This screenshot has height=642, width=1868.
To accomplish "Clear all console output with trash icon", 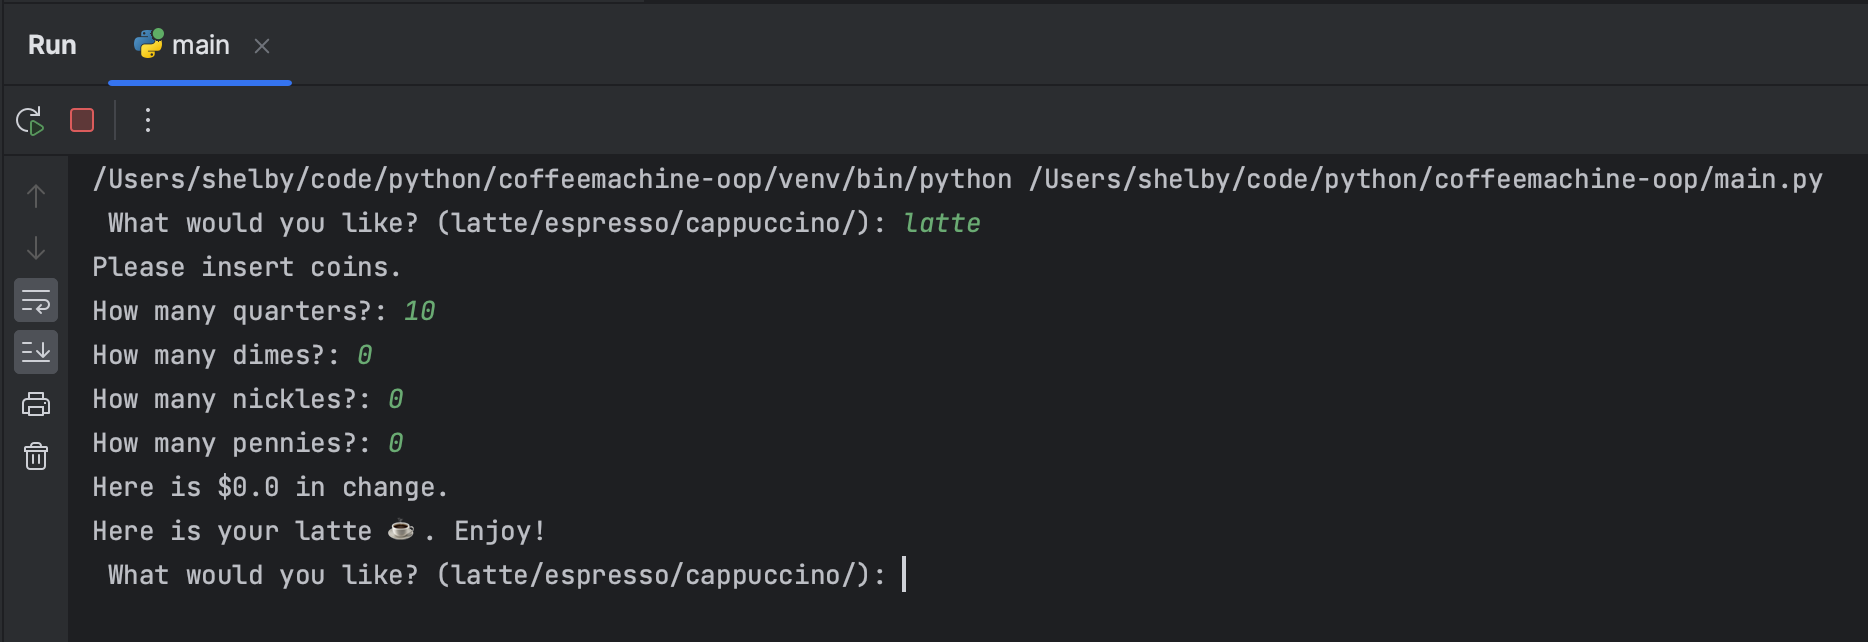I will point(35,456).
